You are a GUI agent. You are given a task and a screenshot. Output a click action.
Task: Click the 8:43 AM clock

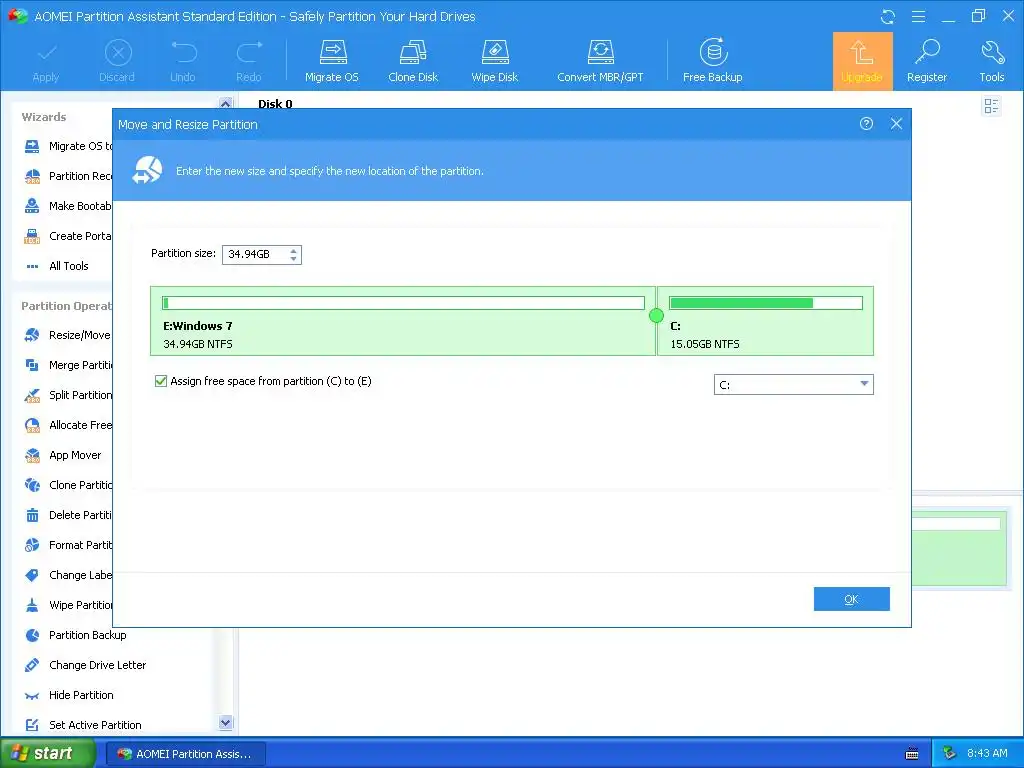point(987,754)
